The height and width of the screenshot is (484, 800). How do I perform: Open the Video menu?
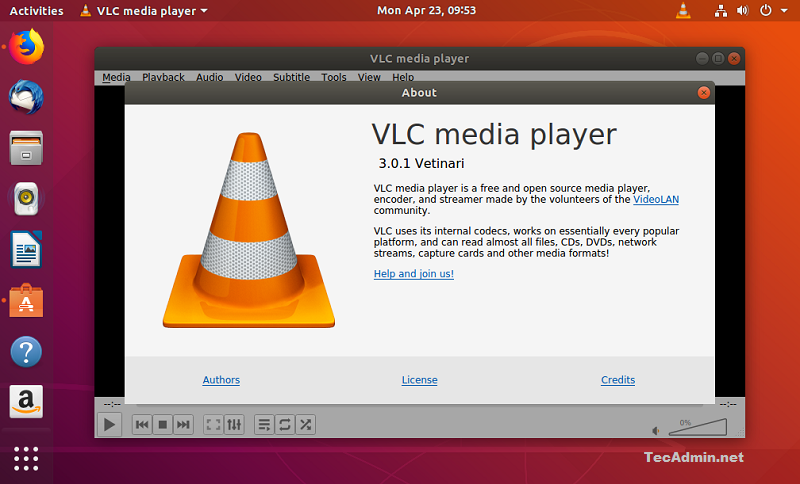point(248,78)
